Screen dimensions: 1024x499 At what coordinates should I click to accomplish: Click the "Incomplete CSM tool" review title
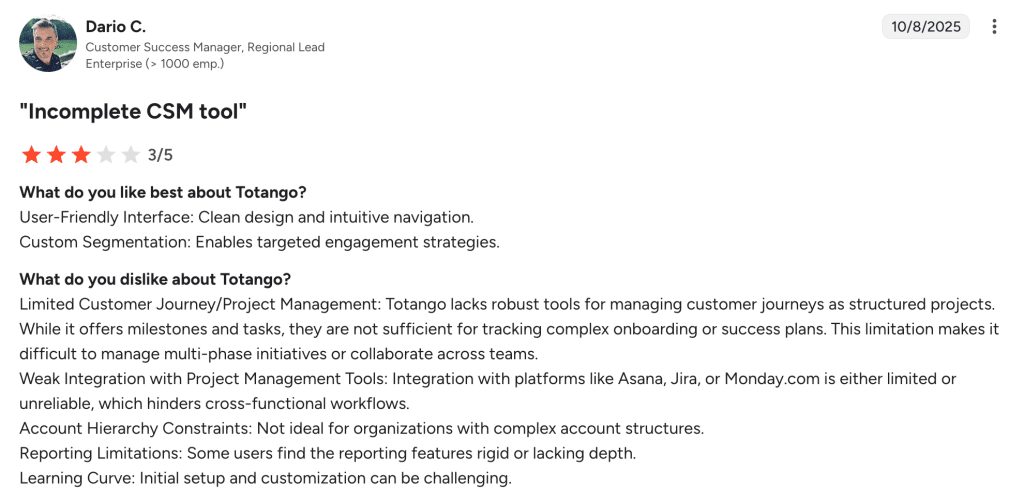pos(133,112)
